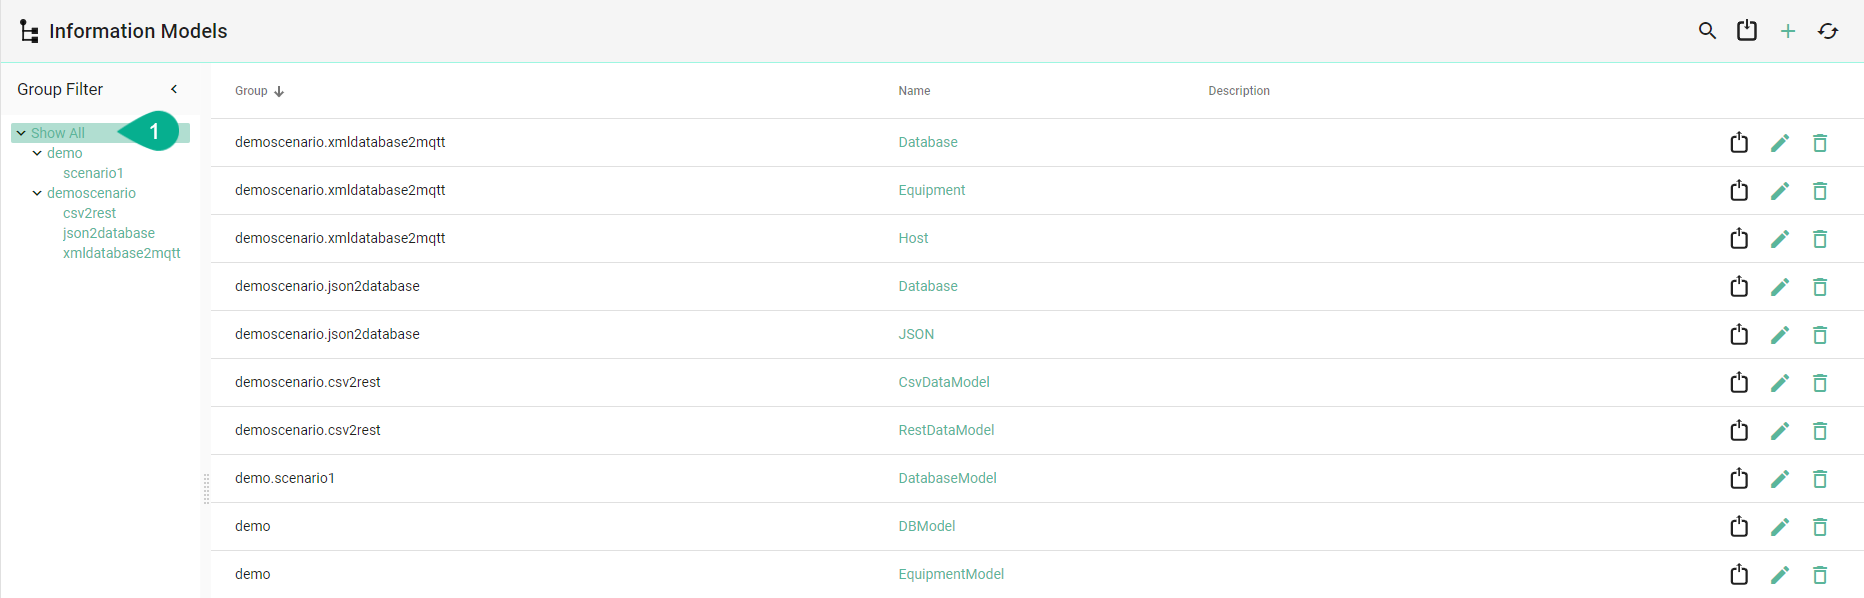Edit the RestDataModel entry
Image resolution: width=1864 pixels, height=598 pixels.
point(1779,431)
